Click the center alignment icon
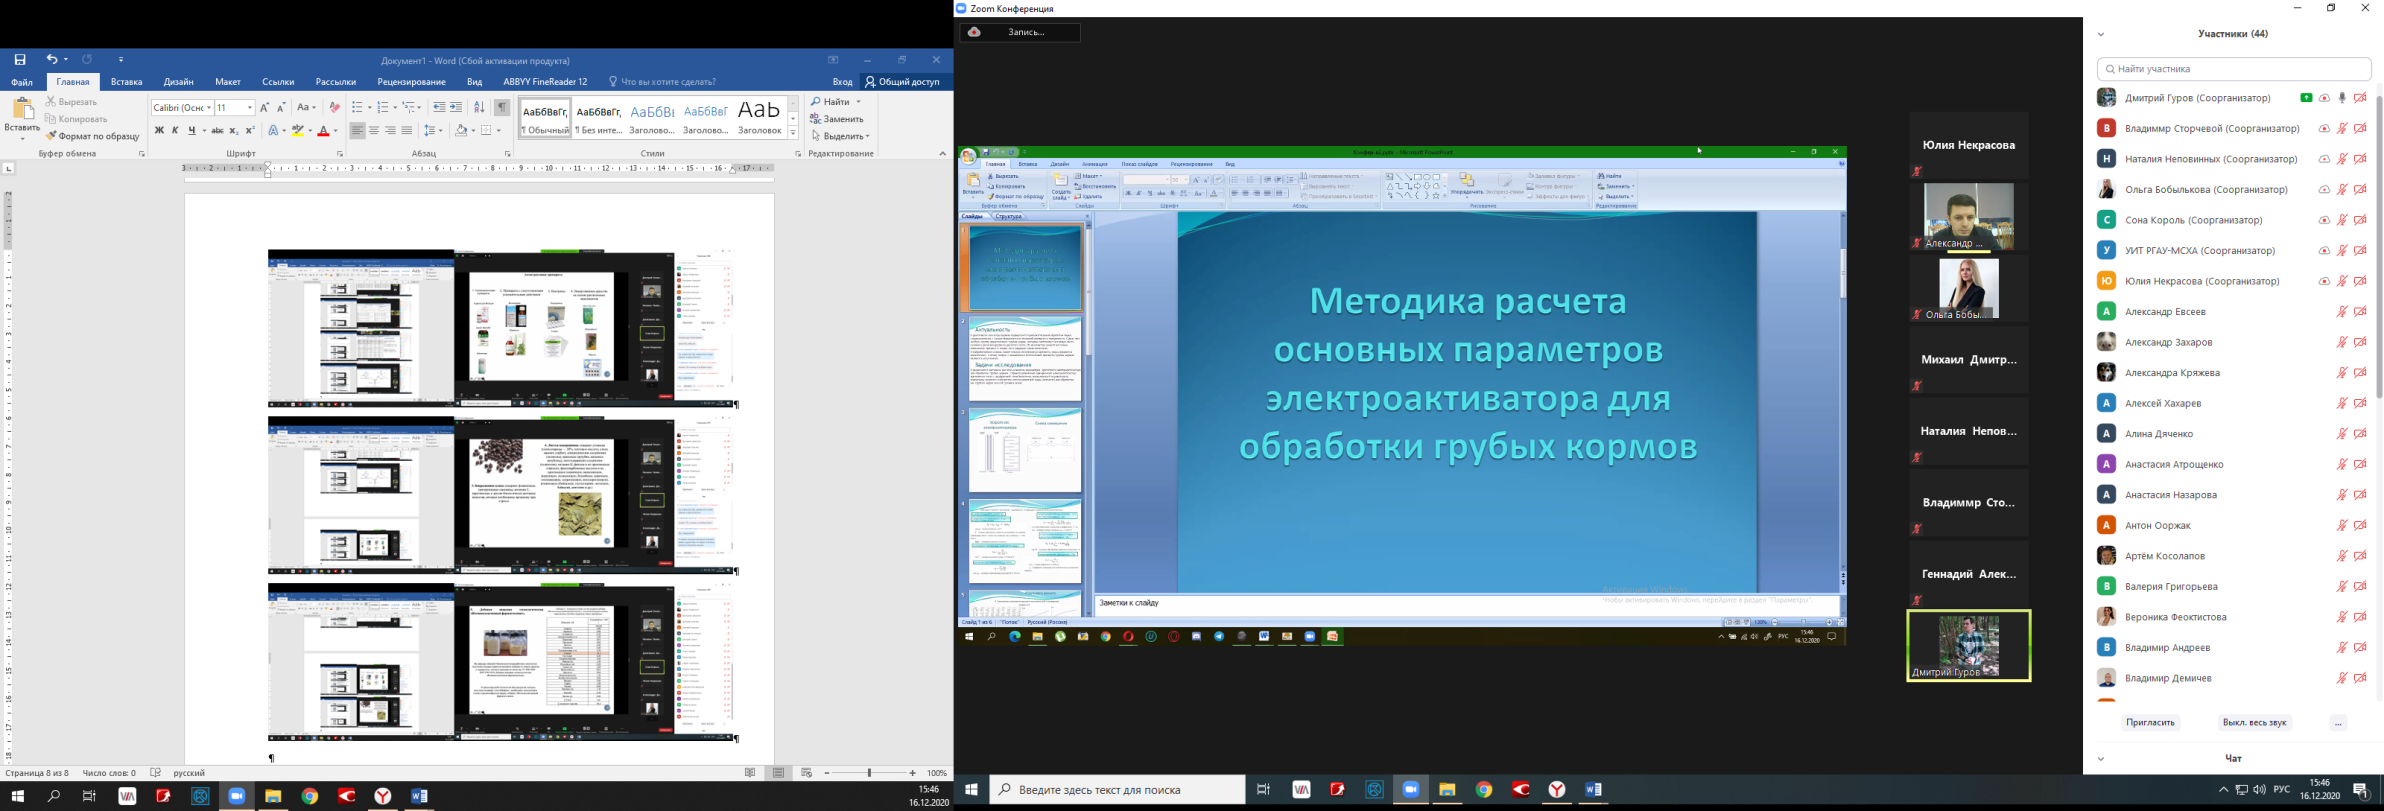This screenshot has height=811, width=2384. (x=374, y=131)
